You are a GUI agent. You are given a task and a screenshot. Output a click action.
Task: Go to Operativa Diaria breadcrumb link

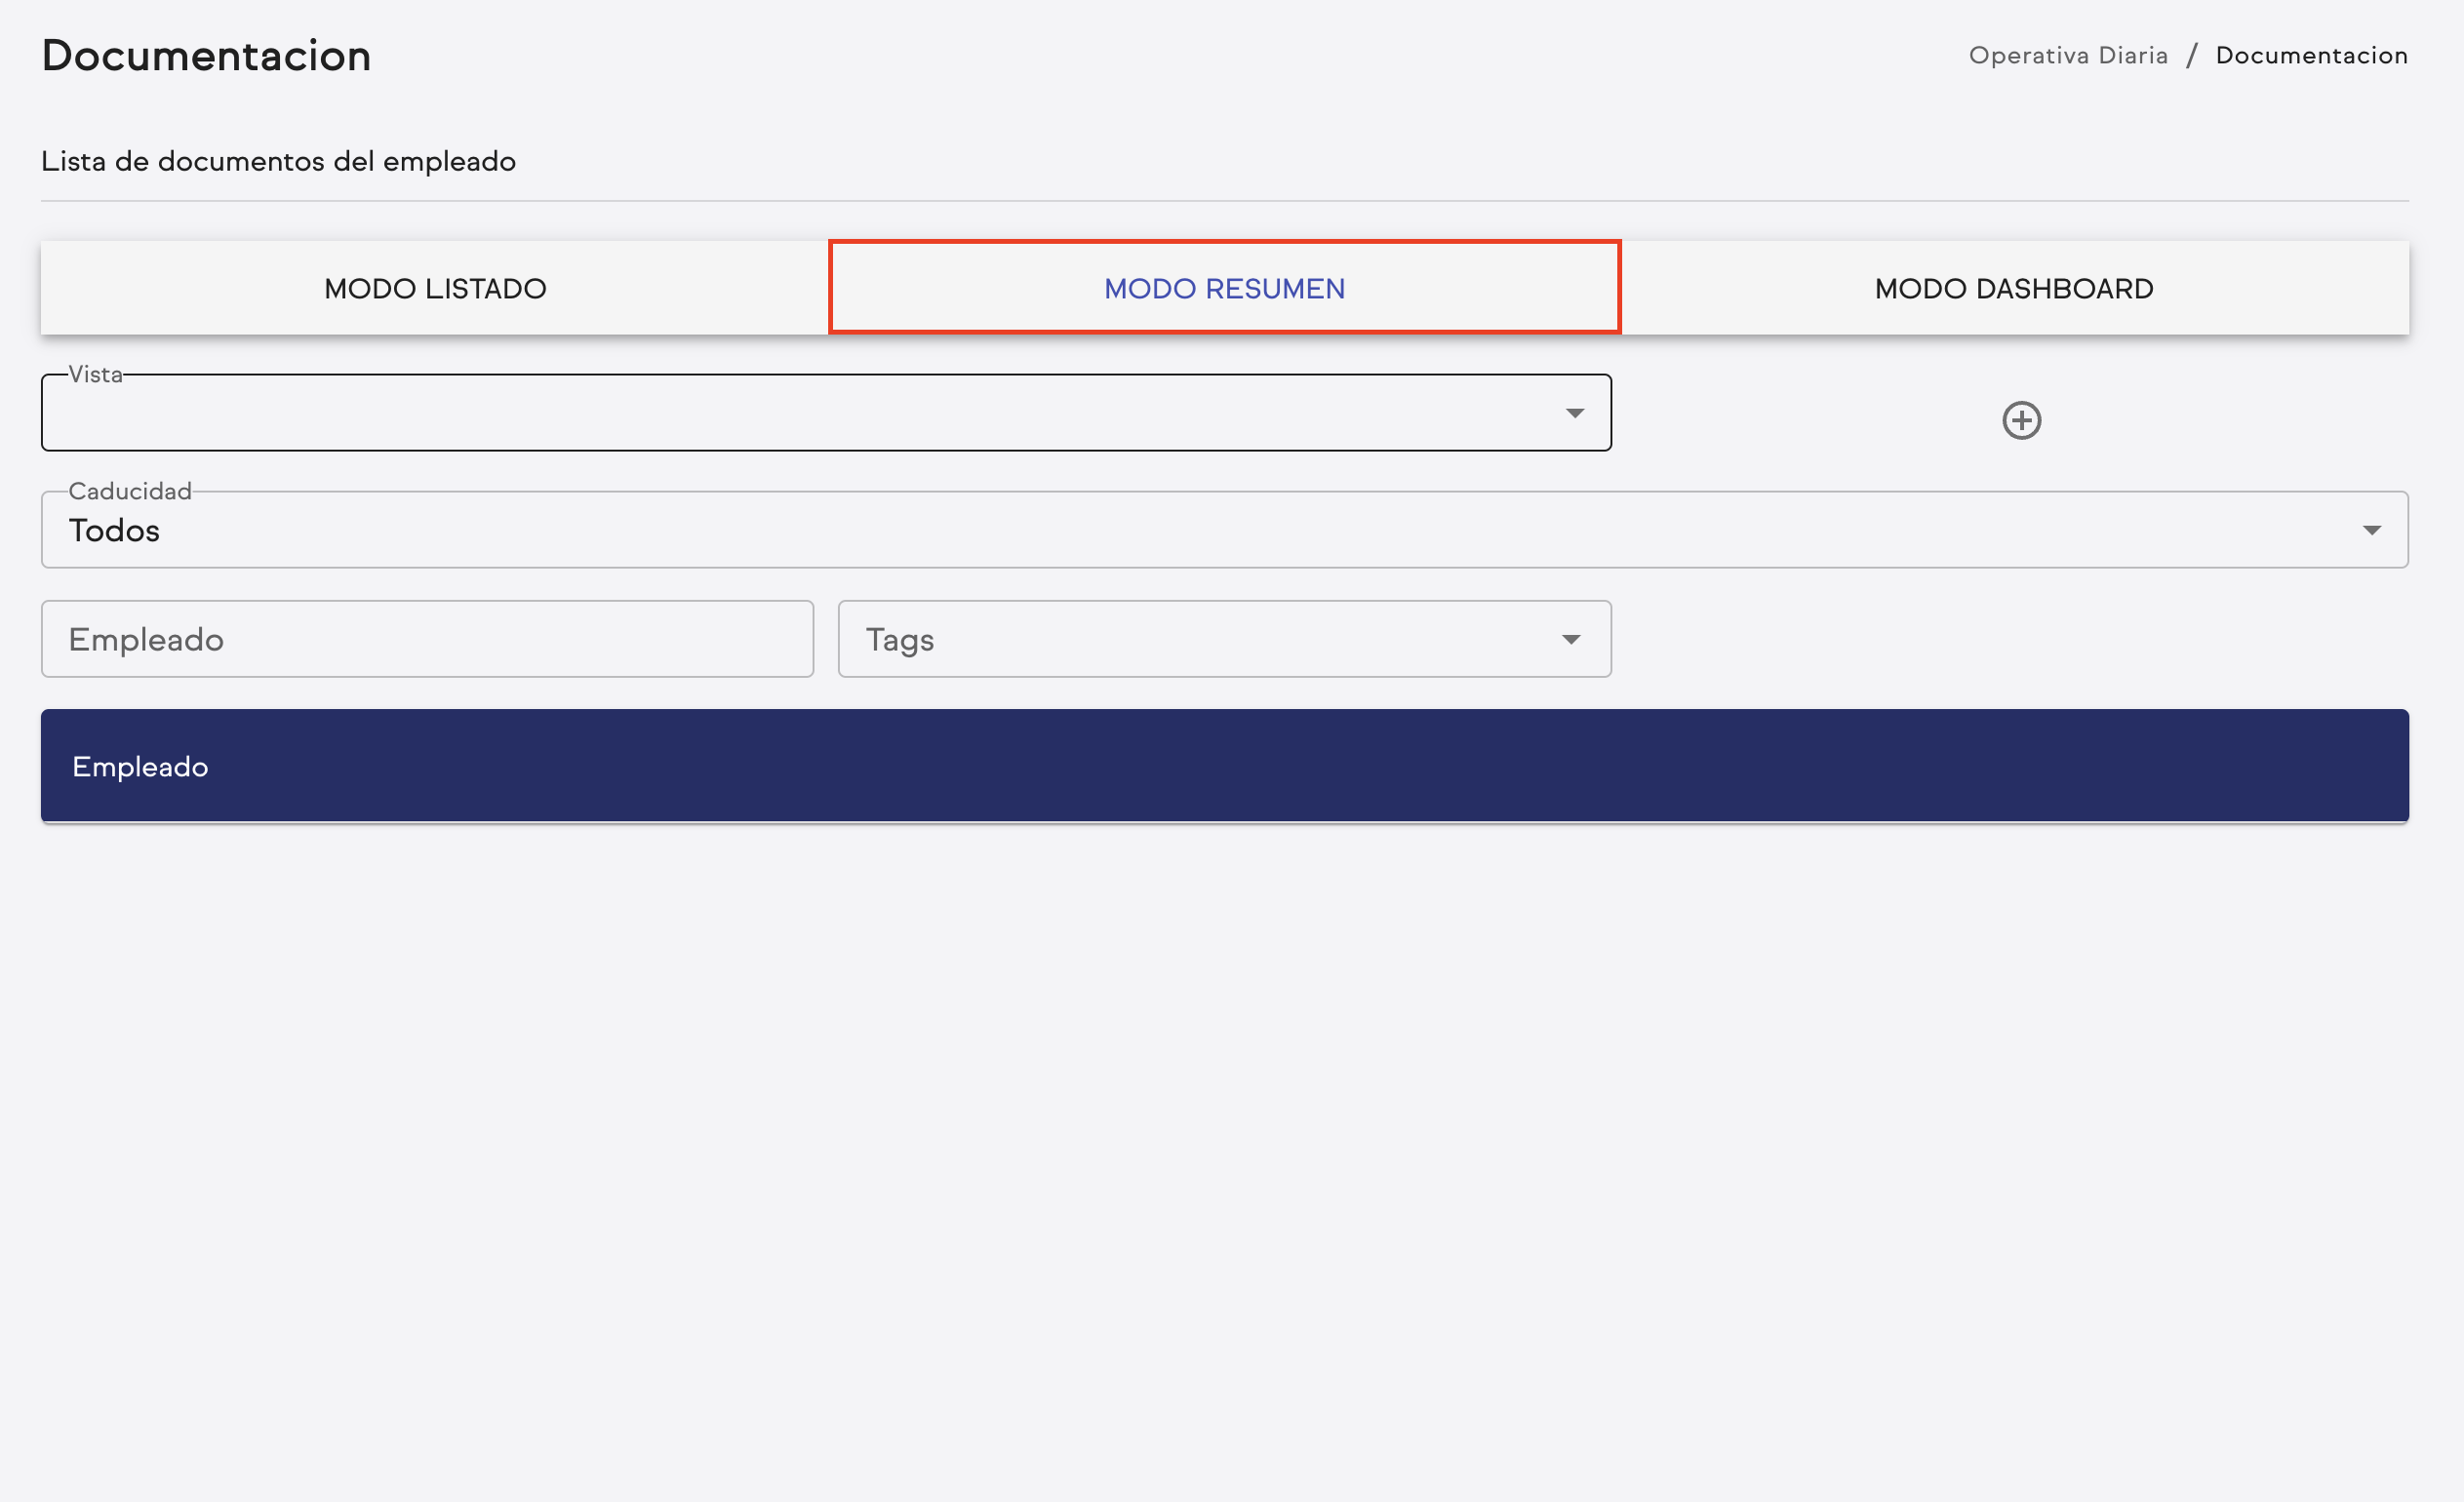[2068, 55]
